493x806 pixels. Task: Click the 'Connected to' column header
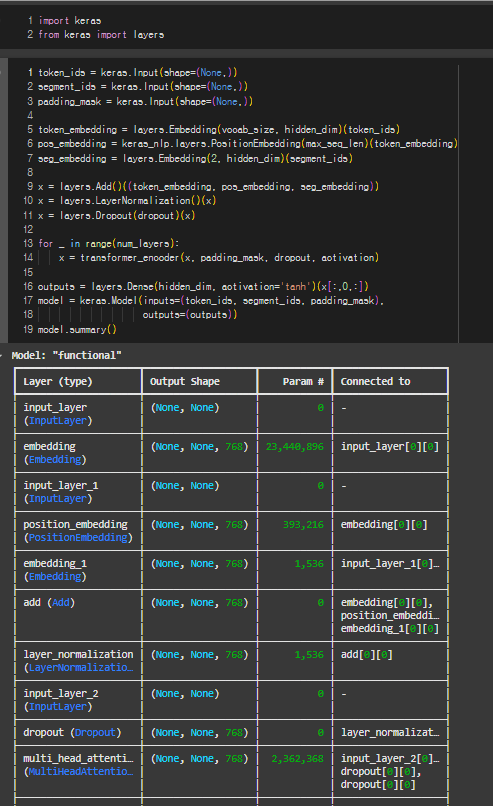(375, 381)
